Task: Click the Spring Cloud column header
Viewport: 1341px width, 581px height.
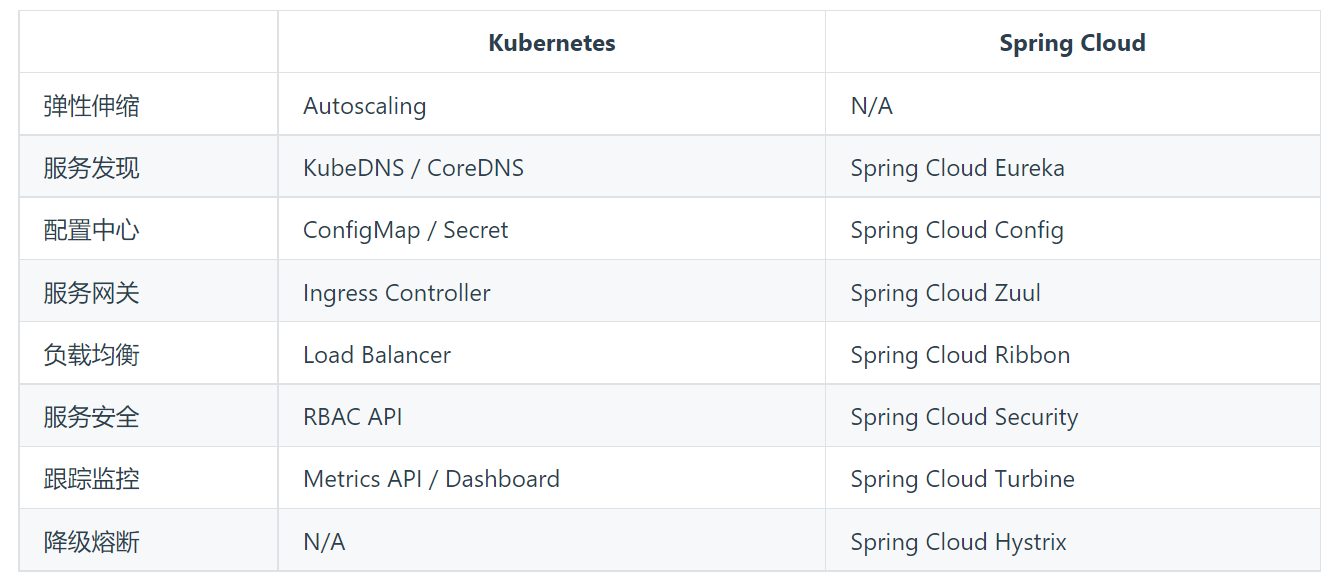Action: [1072, 43]
